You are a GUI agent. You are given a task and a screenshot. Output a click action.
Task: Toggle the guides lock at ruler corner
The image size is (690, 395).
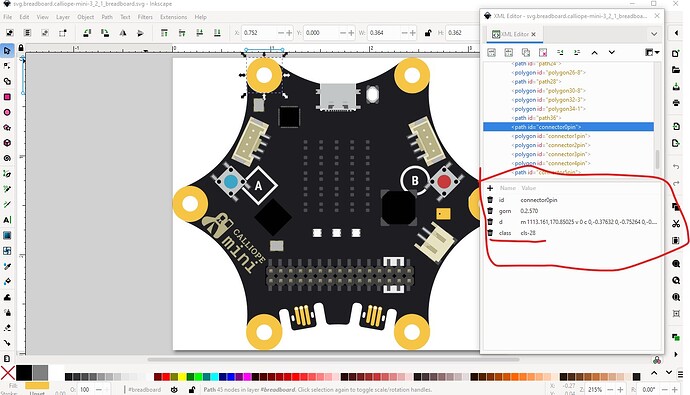[x=21, y=48]
